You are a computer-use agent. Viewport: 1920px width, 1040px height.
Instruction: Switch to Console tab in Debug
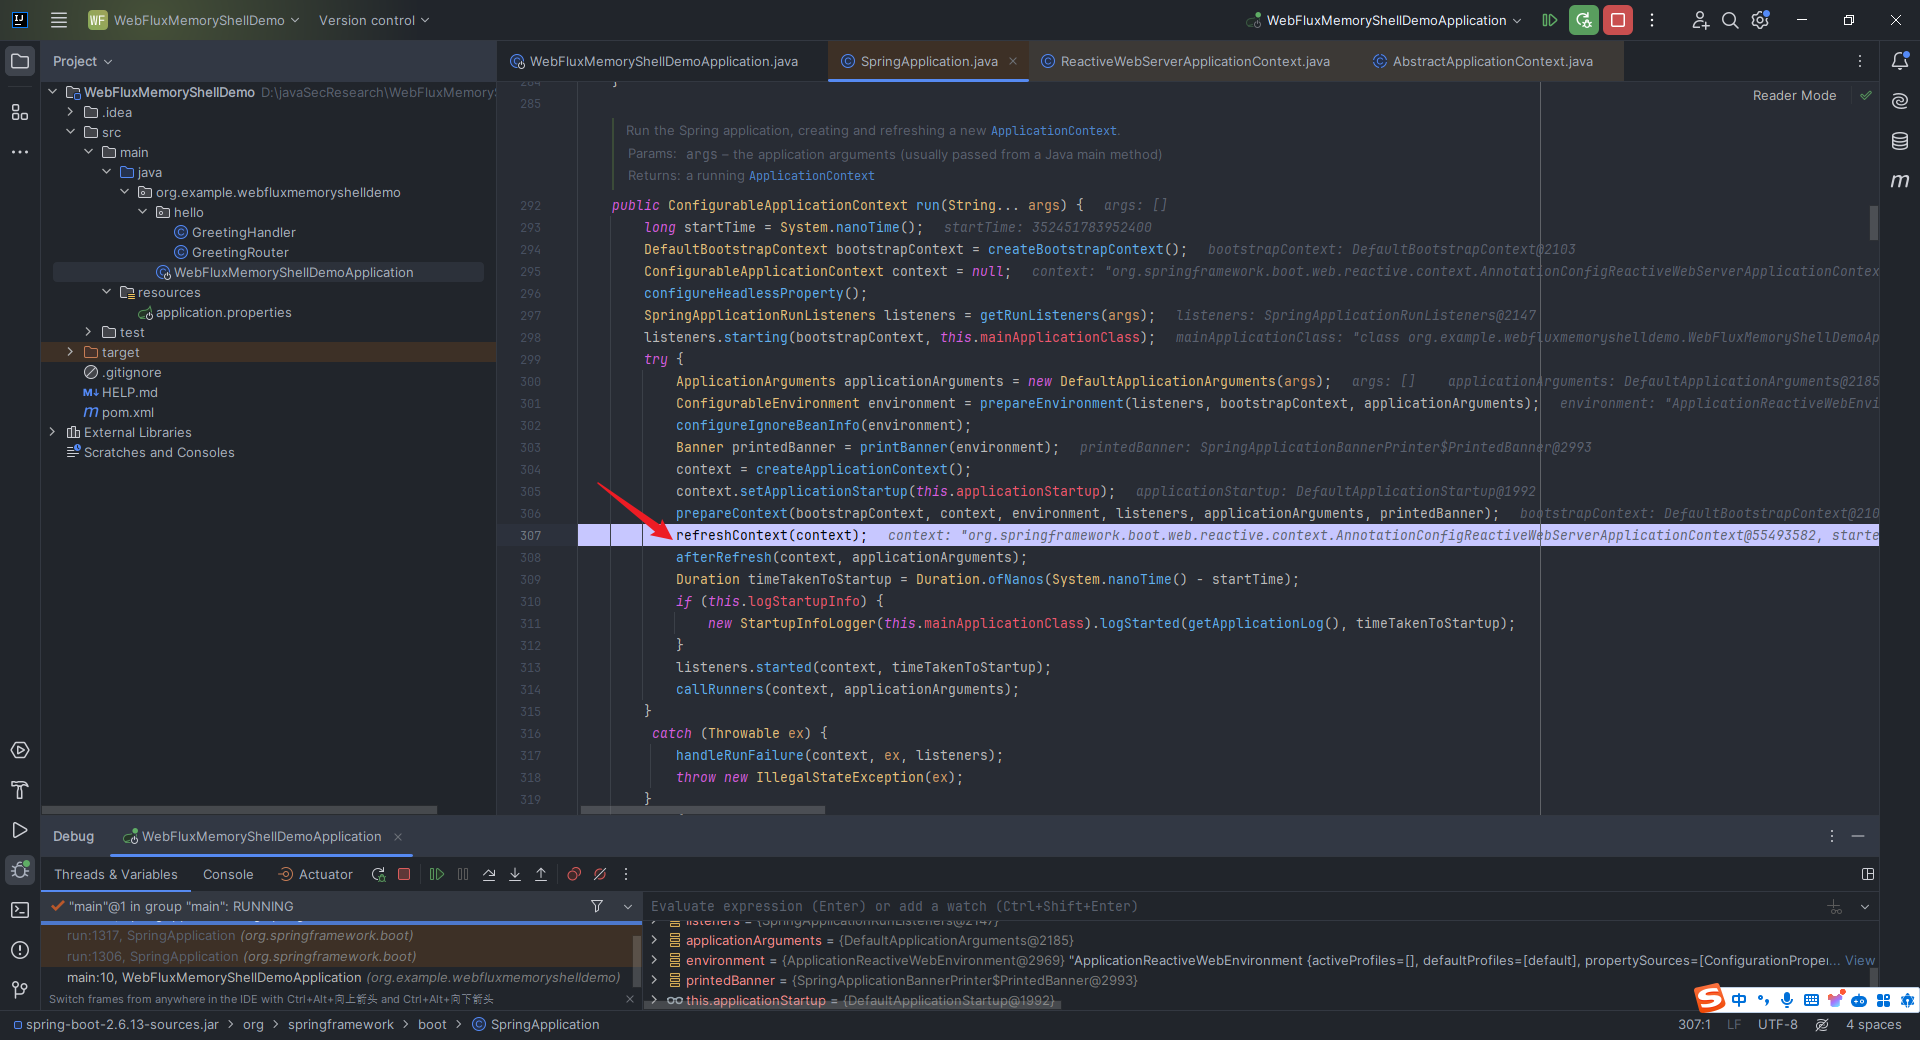[228, 874]
